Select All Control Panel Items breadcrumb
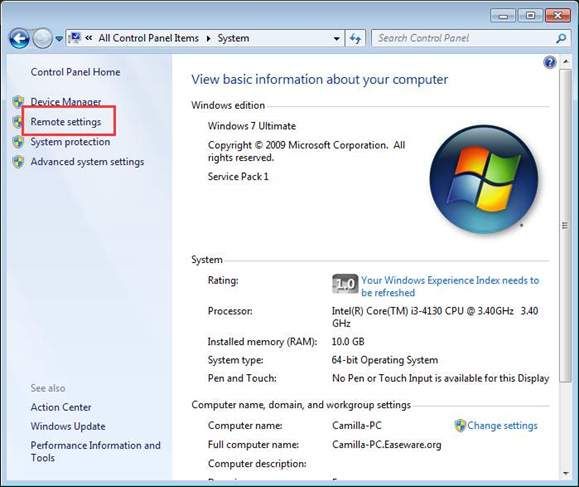Viewport: 579px width, 487px height. tap(148, 38)
